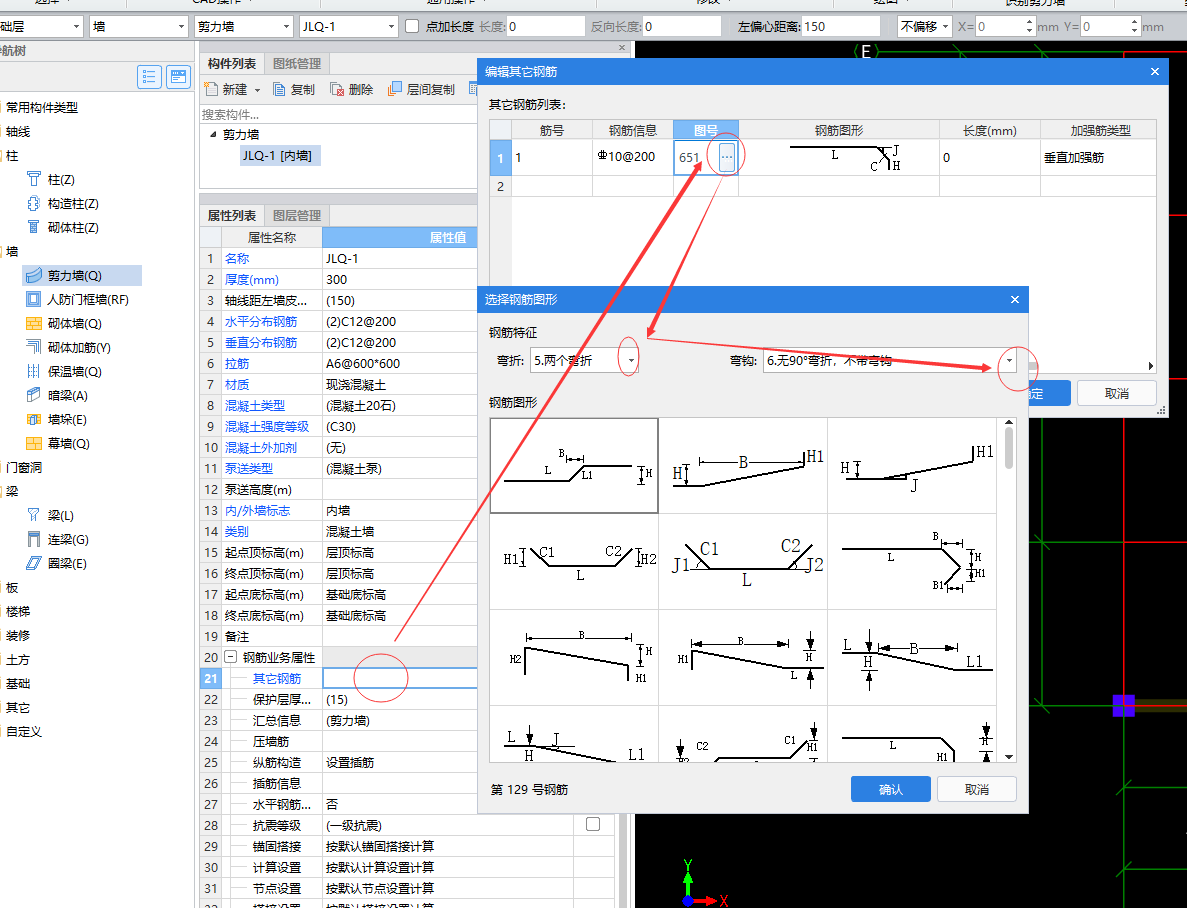Select 砌体柱(Z) item icon

[x=33, y=227]
